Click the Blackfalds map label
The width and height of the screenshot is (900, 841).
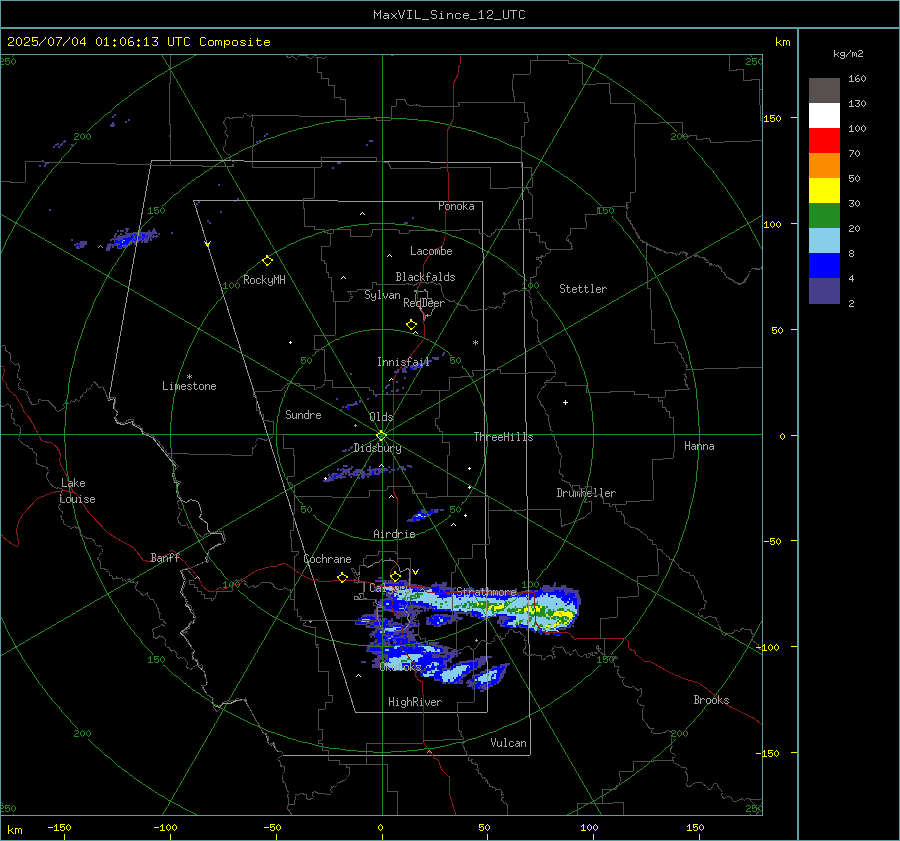click(425, 277)
